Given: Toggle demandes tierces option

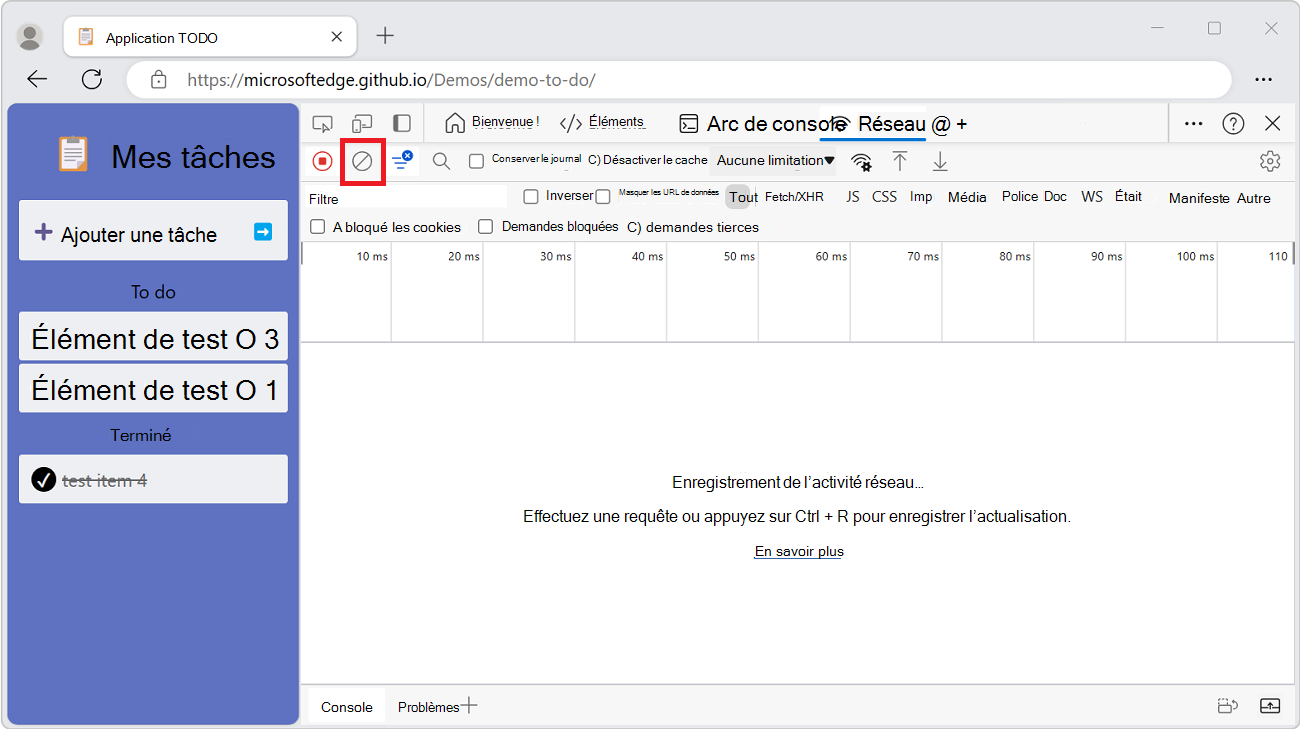Looking at the screenshot, I should coord(693,227).
